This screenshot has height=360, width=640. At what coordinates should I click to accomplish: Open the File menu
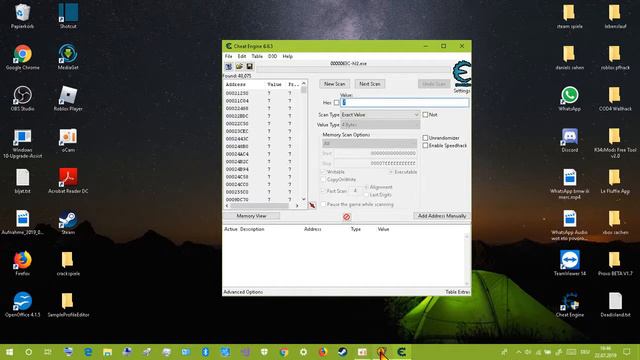point(229,56)
